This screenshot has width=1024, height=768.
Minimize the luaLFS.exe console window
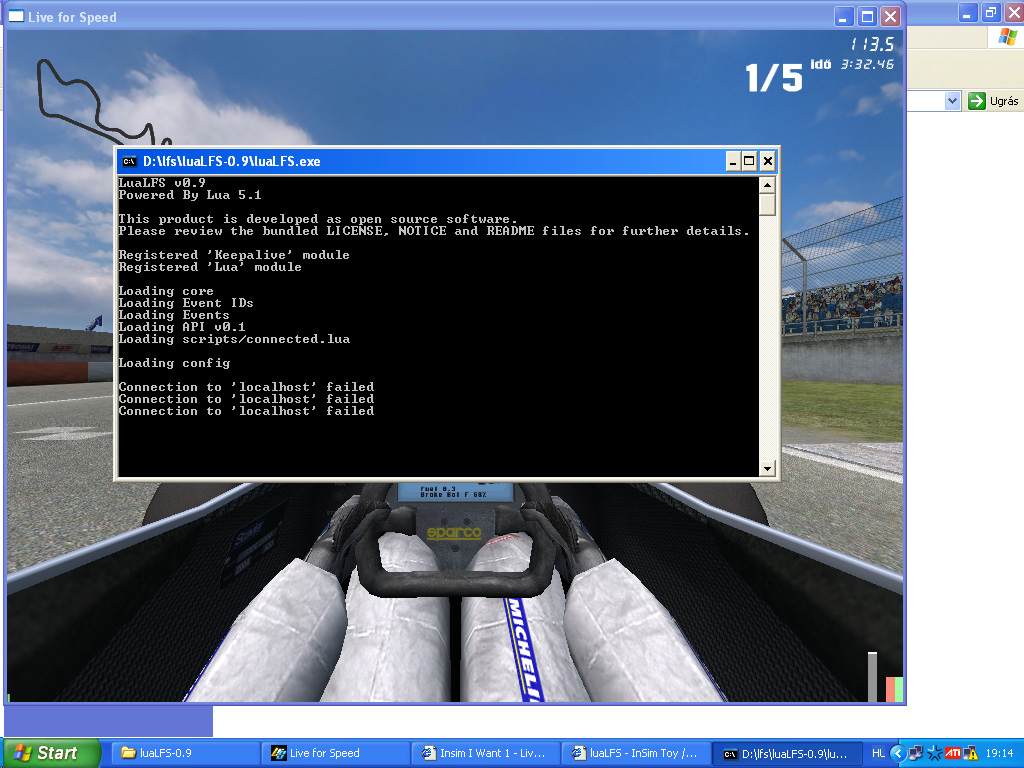pyautogui.click(x=733, y=161)
